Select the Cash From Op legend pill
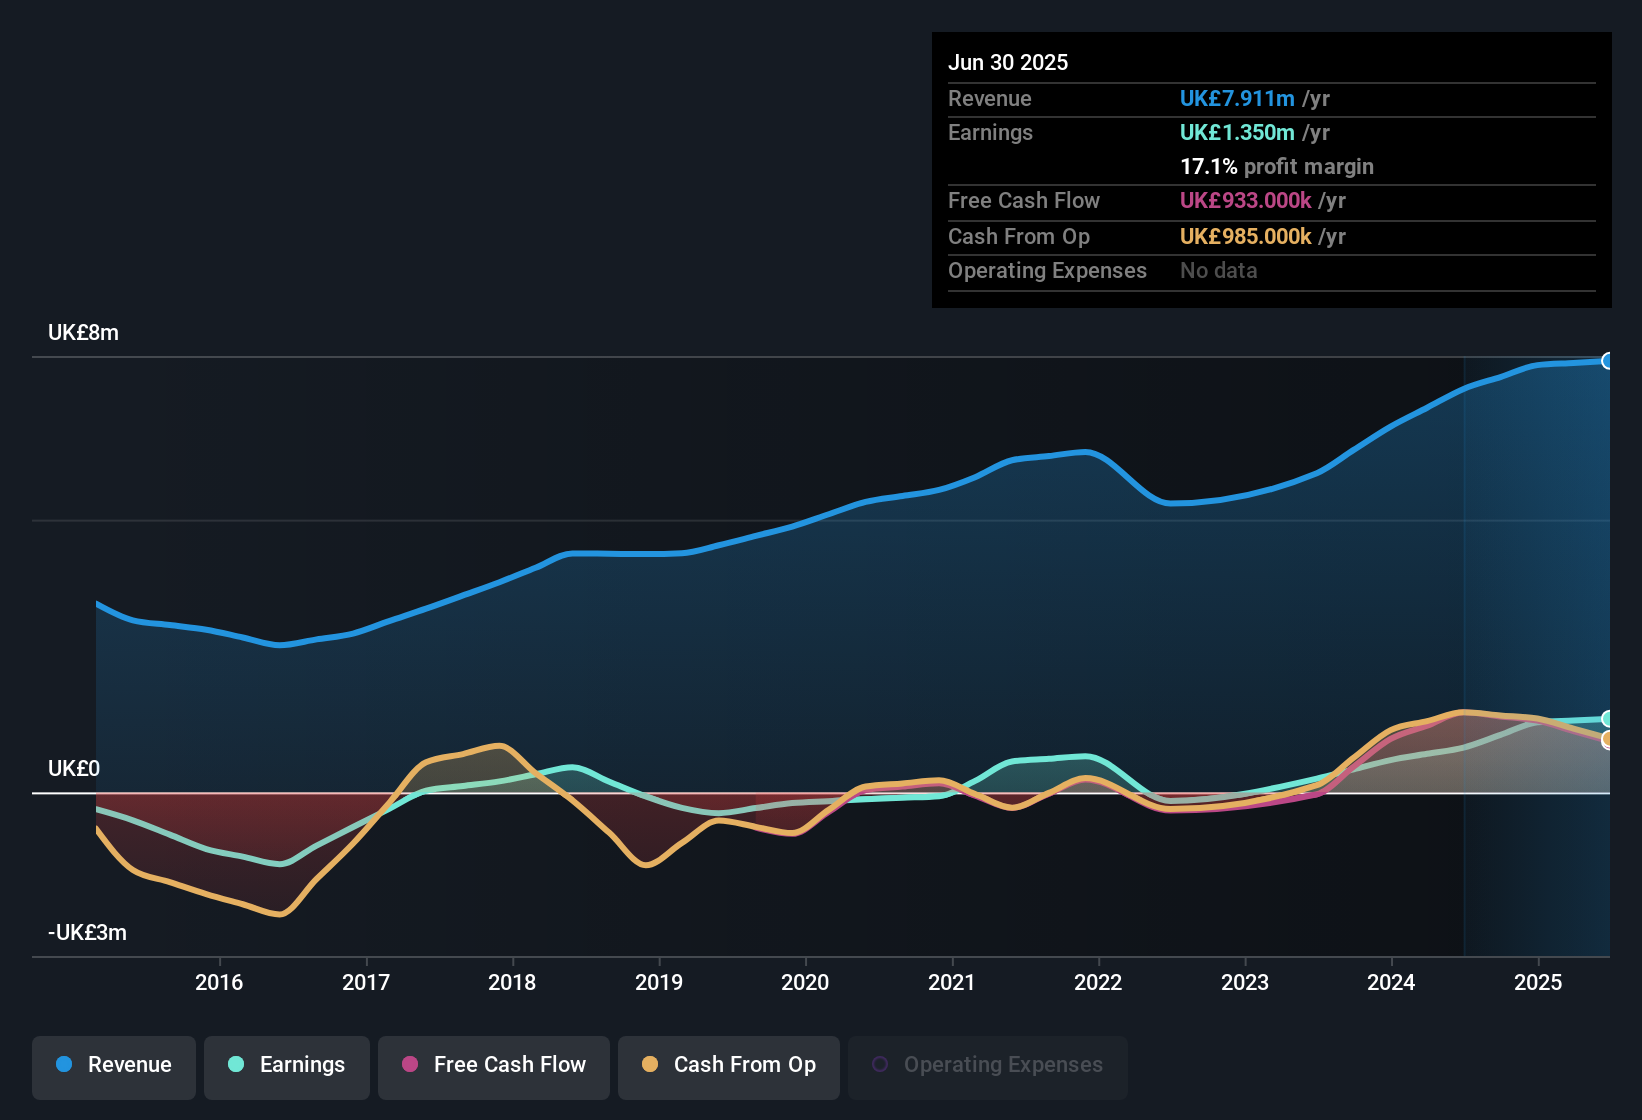Viewport: 1642px width, 1120px height. (x=728, y=1066)
